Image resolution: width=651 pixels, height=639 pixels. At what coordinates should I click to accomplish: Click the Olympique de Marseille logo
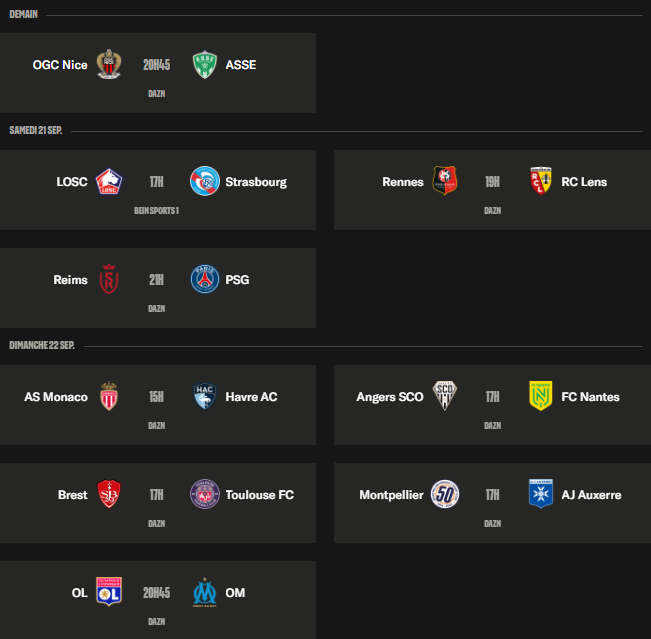[x=205, y=592]
